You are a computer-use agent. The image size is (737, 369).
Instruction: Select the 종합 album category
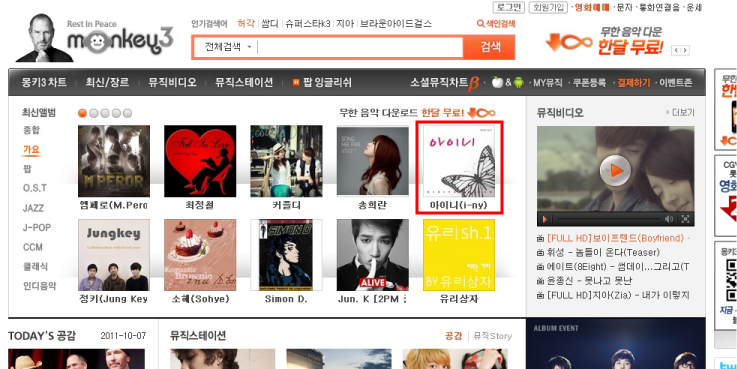[x=31, y=130]
